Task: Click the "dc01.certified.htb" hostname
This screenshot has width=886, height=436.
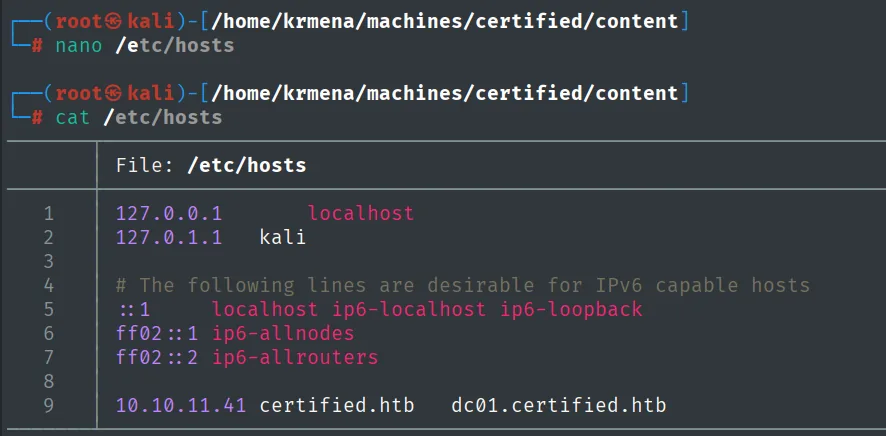Action: pyautogui.click(x=559, y=406)
